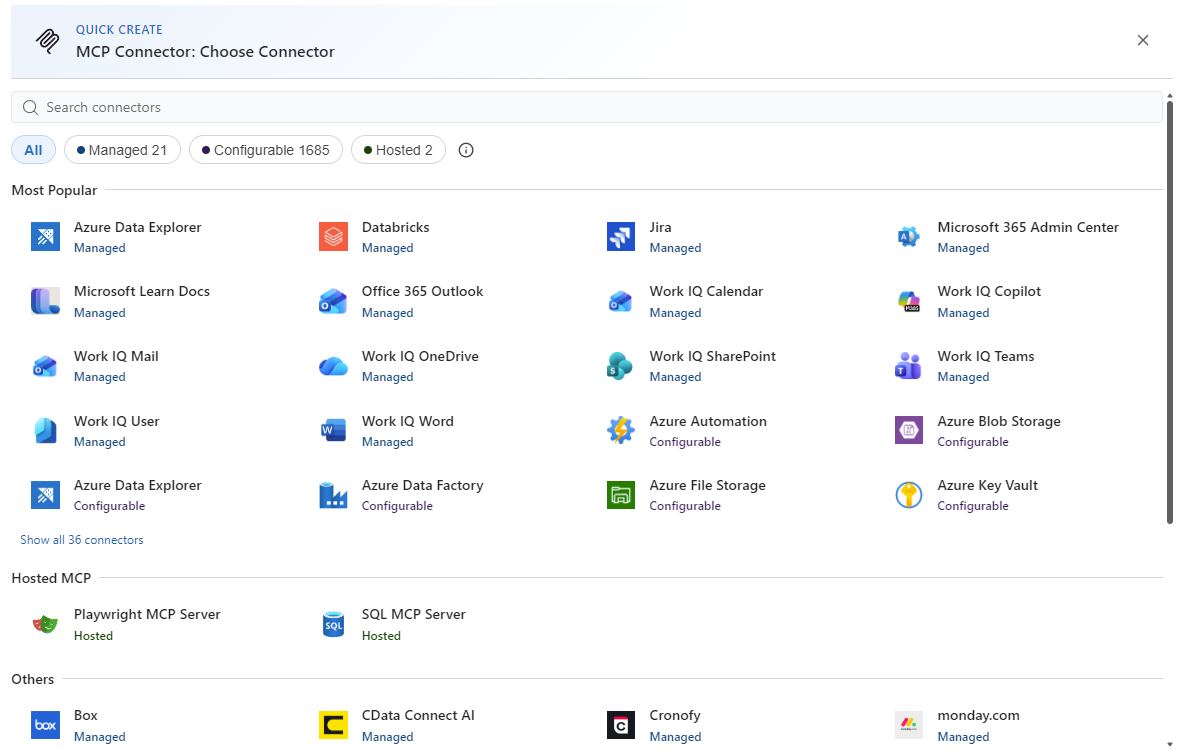Screen dimensions: 1180x750
Task: Select Work IQ Word label
Action: point(407,421)
